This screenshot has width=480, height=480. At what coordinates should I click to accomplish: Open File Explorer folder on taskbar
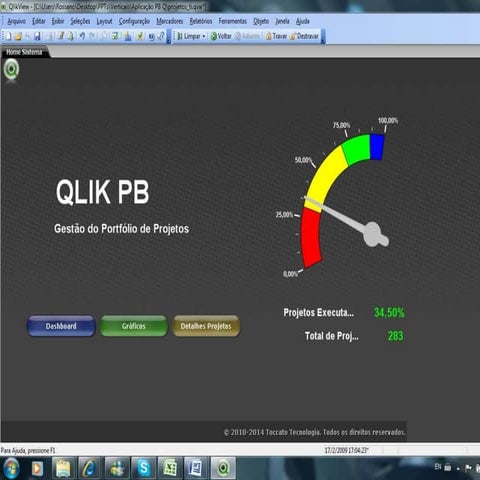pos(63,468)
